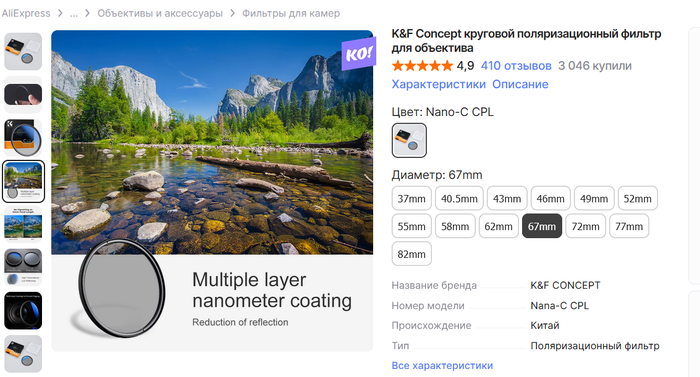This screenshot has height=377, width=700.
Task: Open thumbnail of fingers holding filter
Action: (23, 94)
